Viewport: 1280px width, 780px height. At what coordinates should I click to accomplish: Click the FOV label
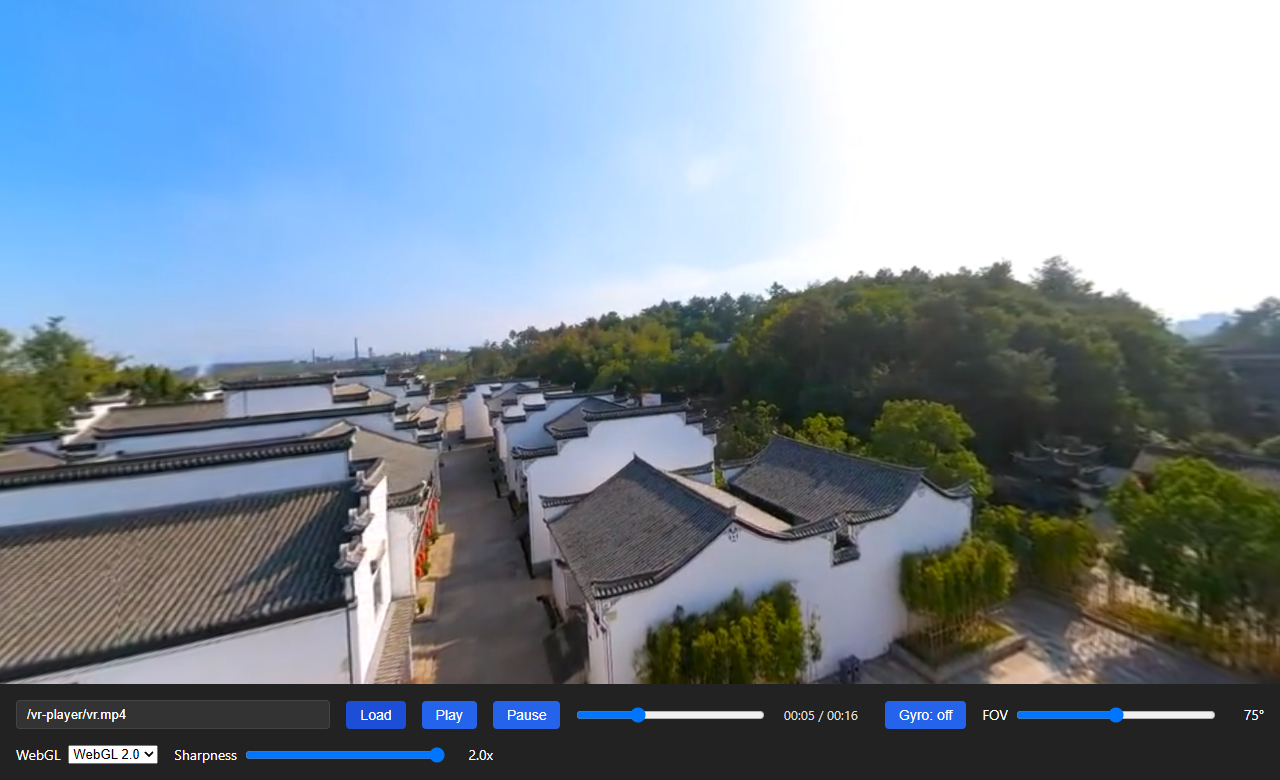coord(995,715)
